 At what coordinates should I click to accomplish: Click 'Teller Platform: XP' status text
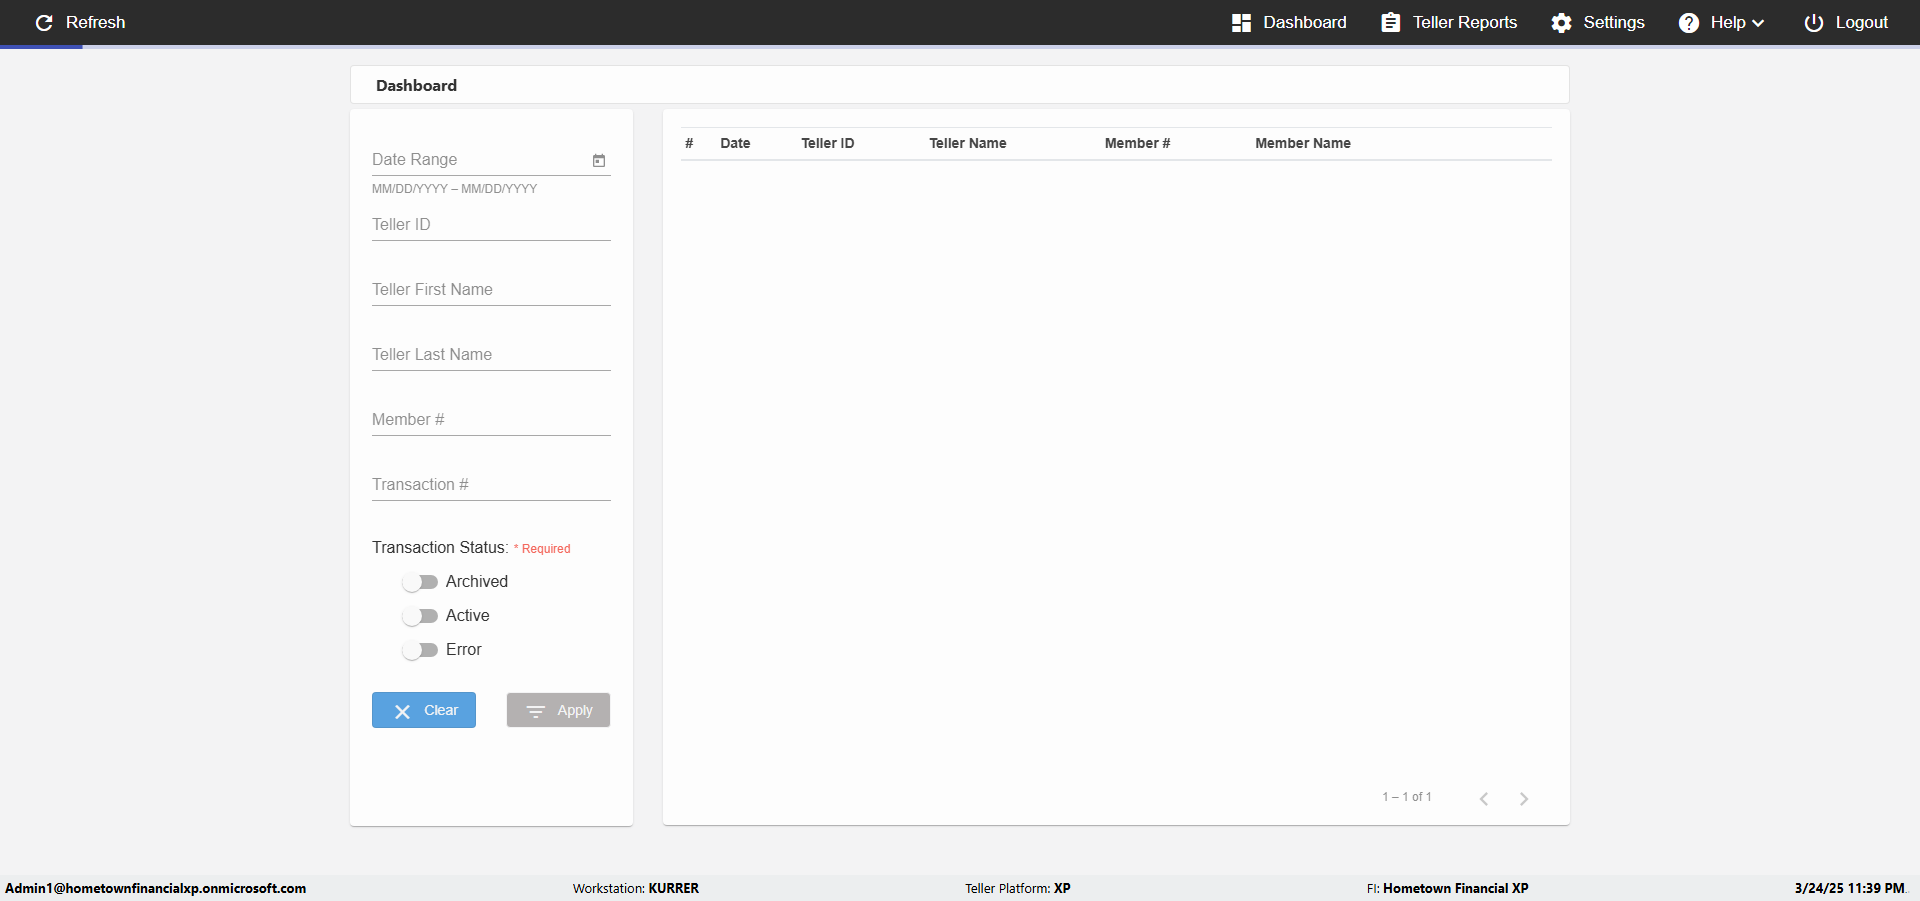pos(1018,888)
